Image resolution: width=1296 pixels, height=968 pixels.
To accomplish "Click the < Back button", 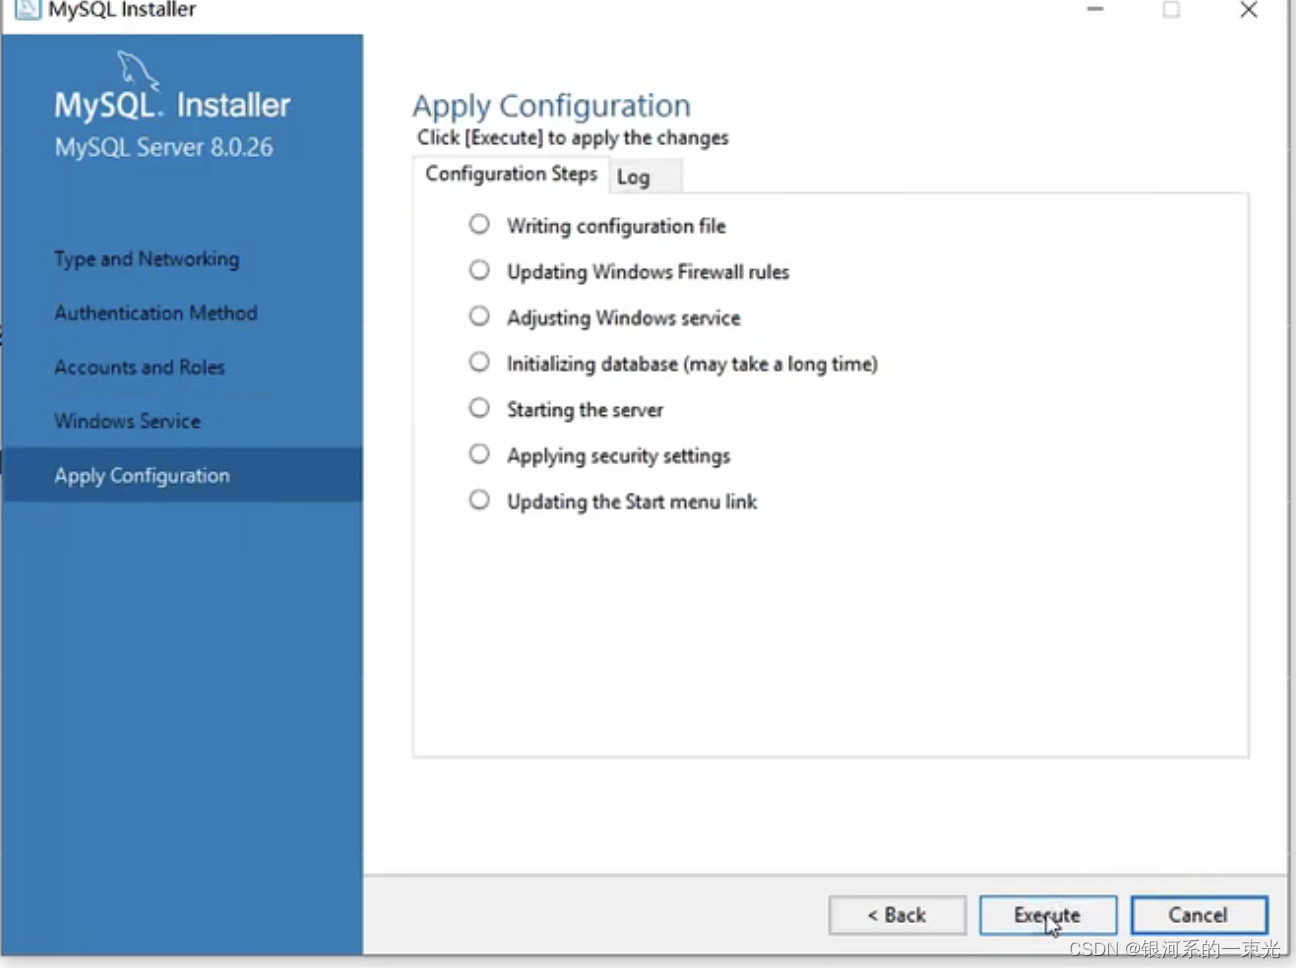I will pos(897,915).
